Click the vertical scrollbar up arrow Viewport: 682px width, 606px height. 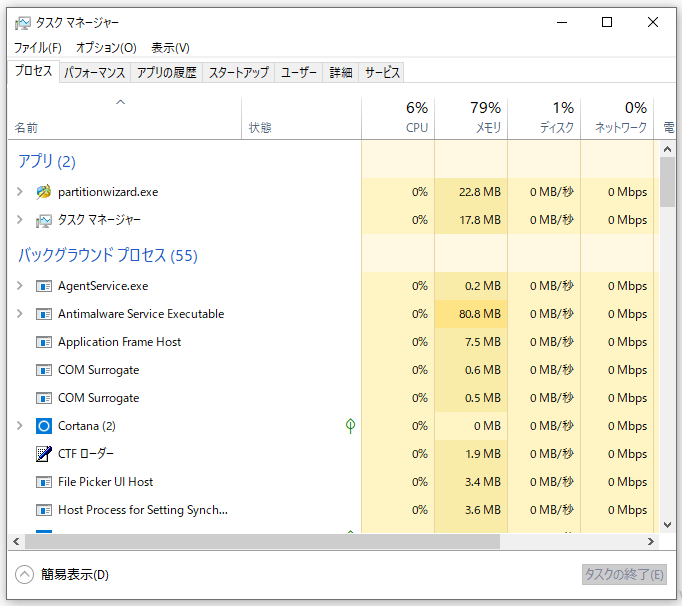click(667, 149)
